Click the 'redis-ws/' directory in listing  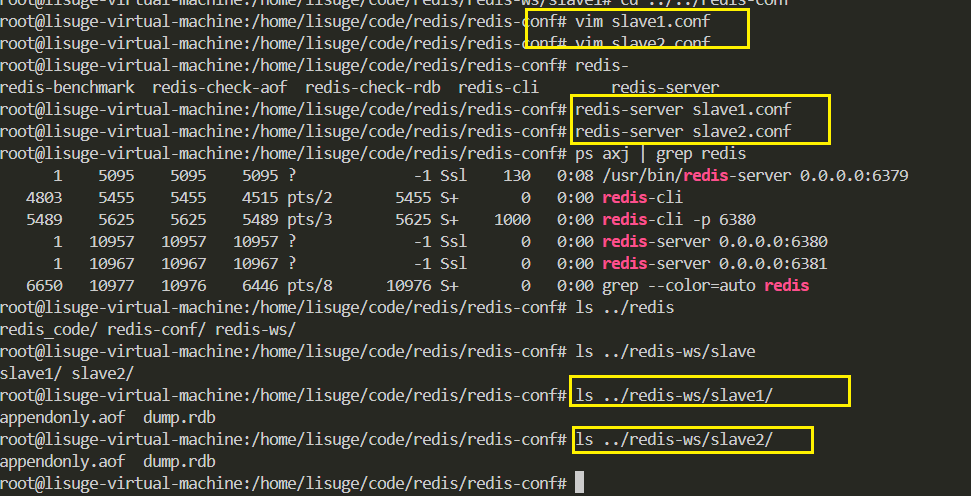(255, 330)
